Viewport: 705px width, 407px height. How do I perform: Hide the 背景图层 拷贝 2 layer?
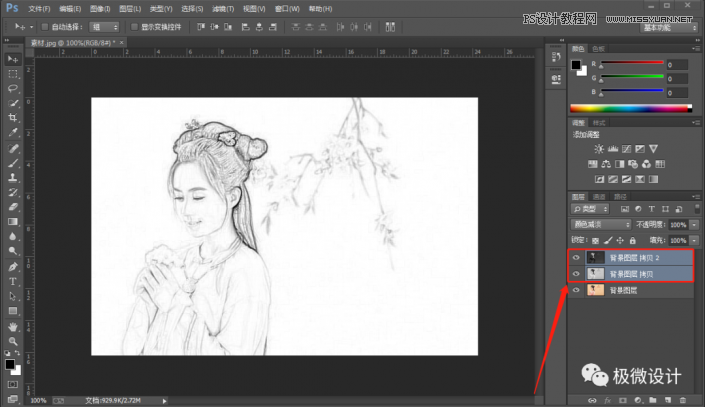(577, 257)
